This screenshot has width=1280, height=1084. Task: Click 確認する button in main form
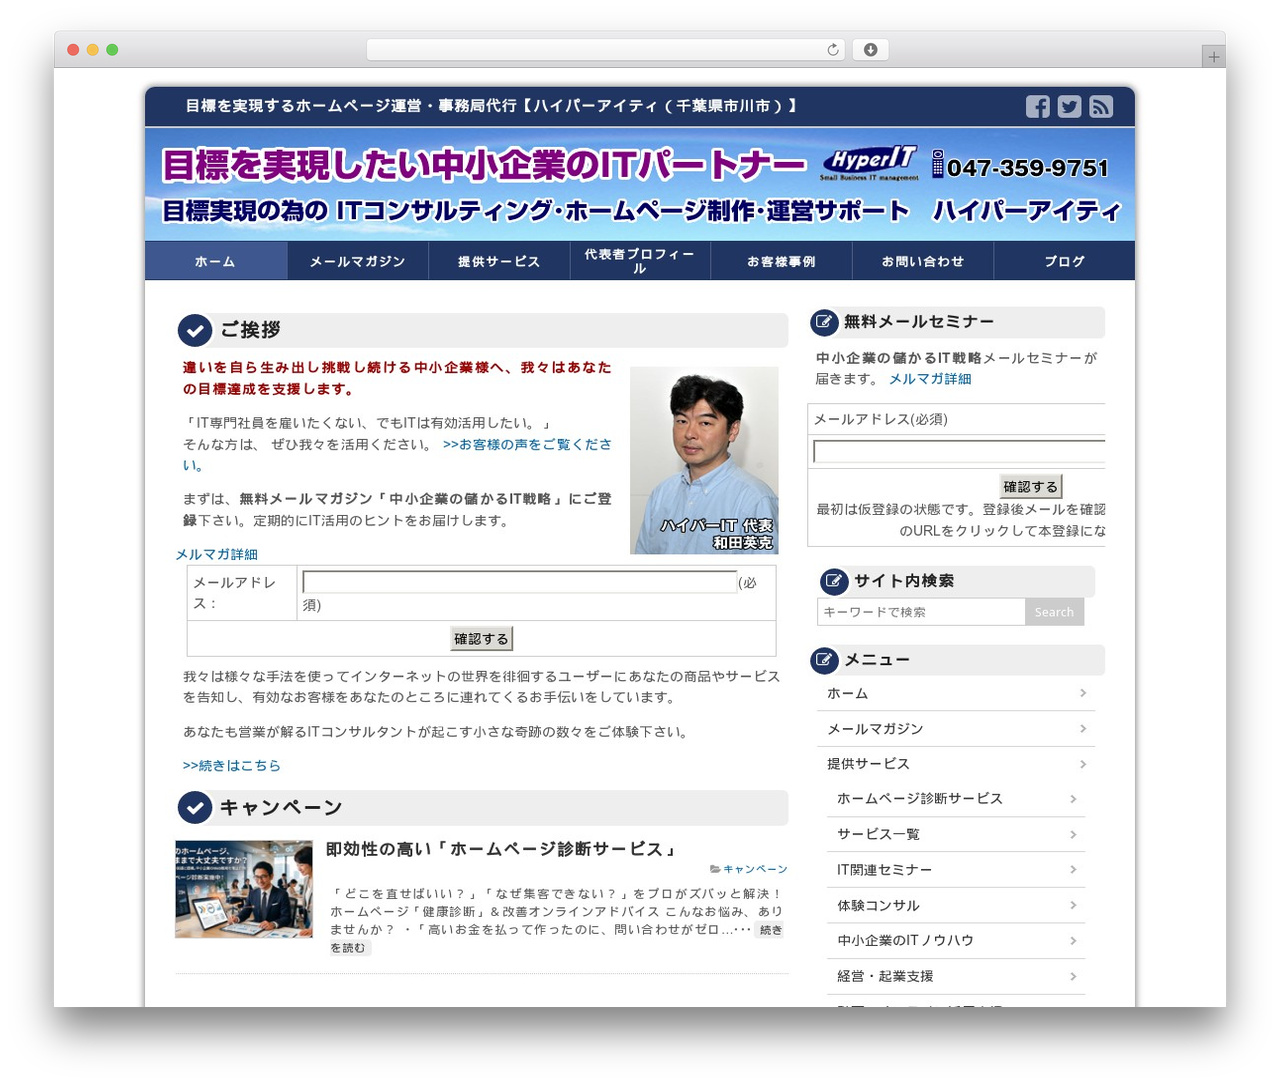pyautogui.click(x=482, y=639)
